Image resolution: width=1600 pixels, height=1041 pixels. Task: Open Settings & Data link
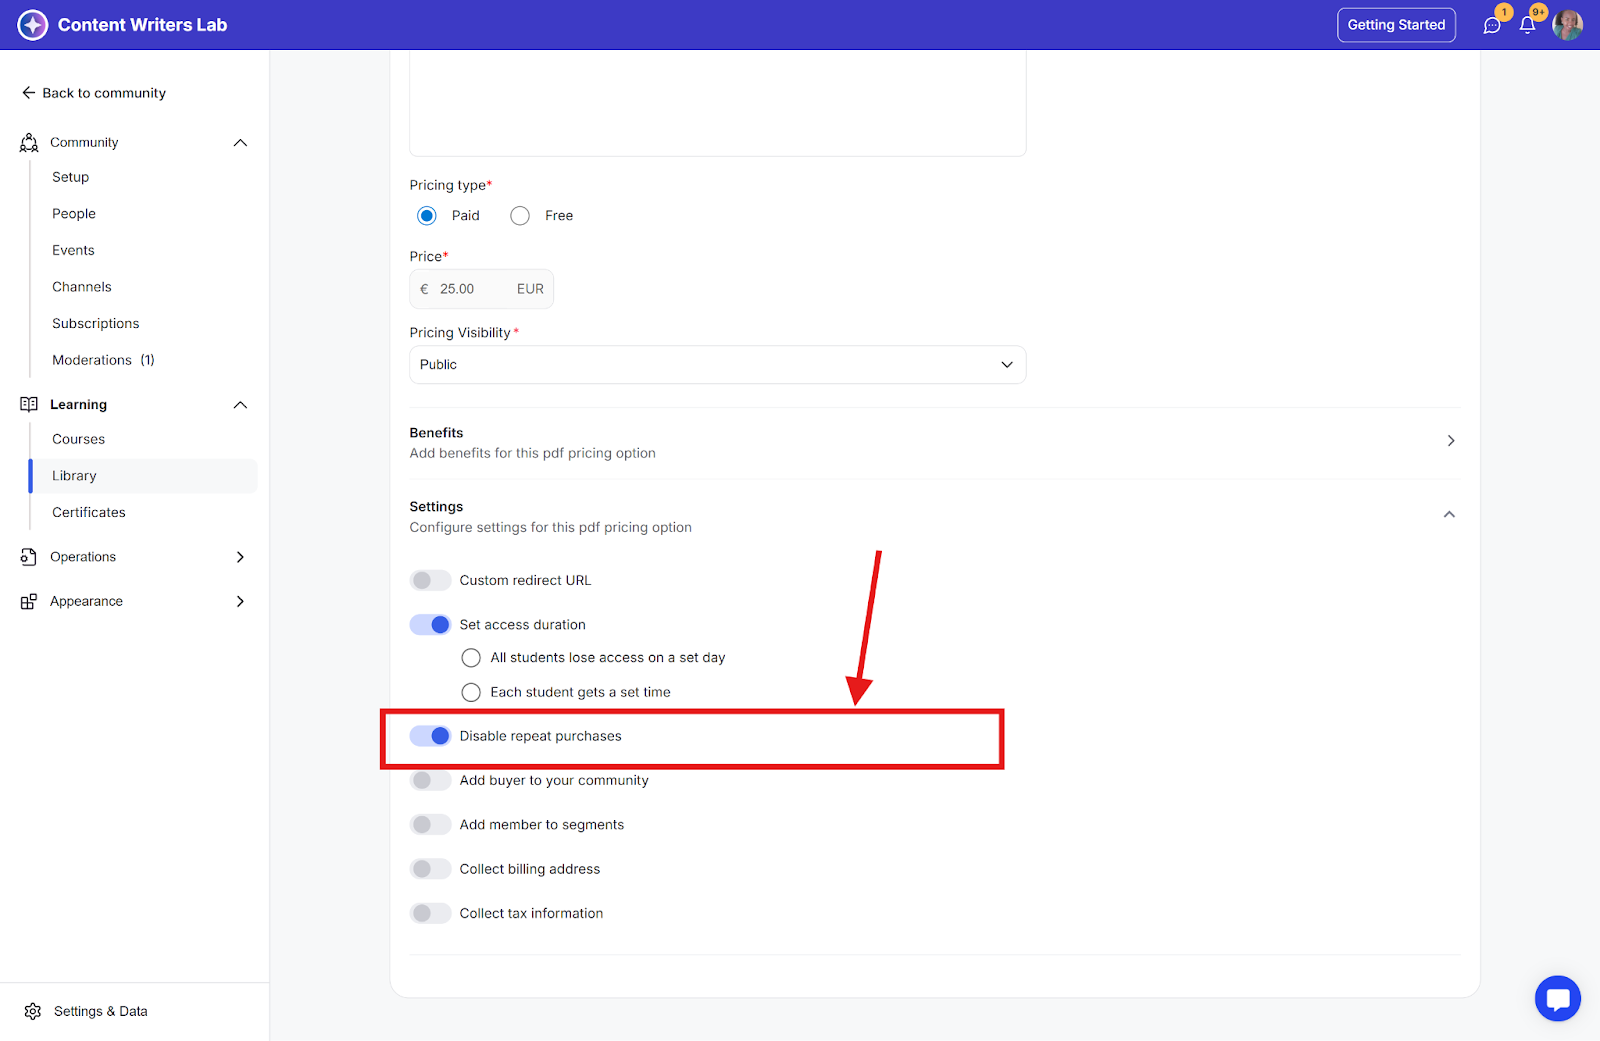101,1012
